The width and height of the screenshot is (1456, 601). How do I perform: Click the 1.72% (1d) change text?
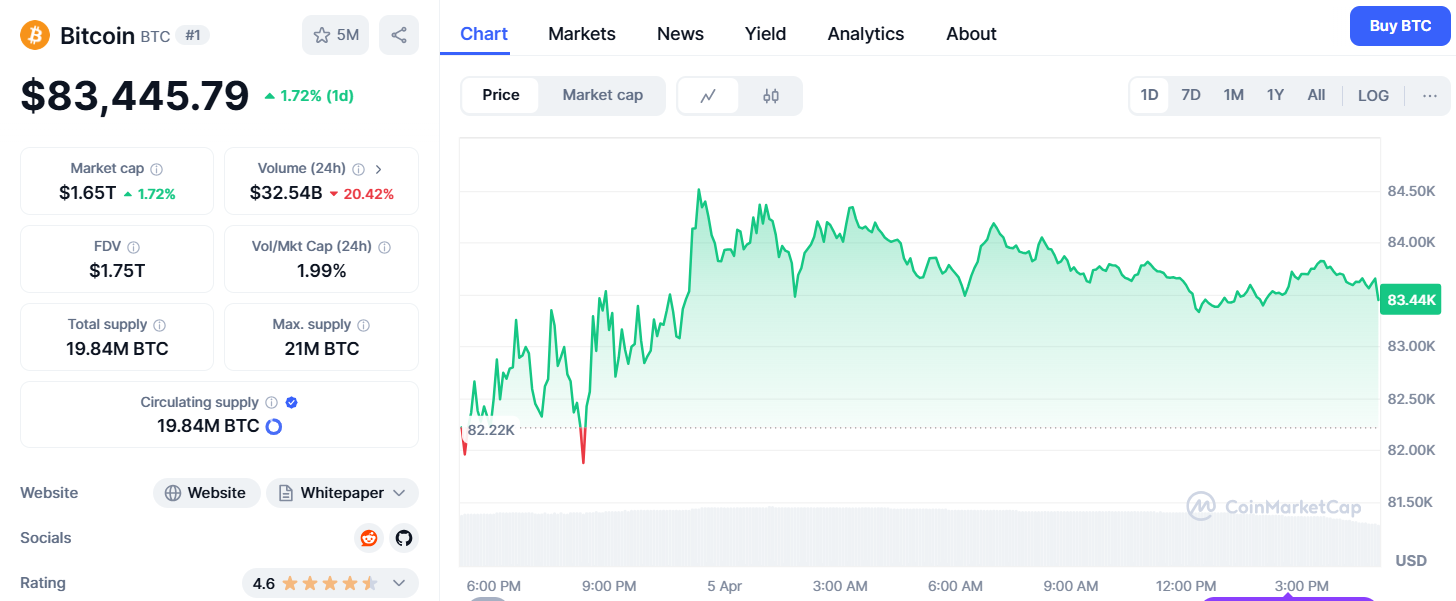click(317, 96)
